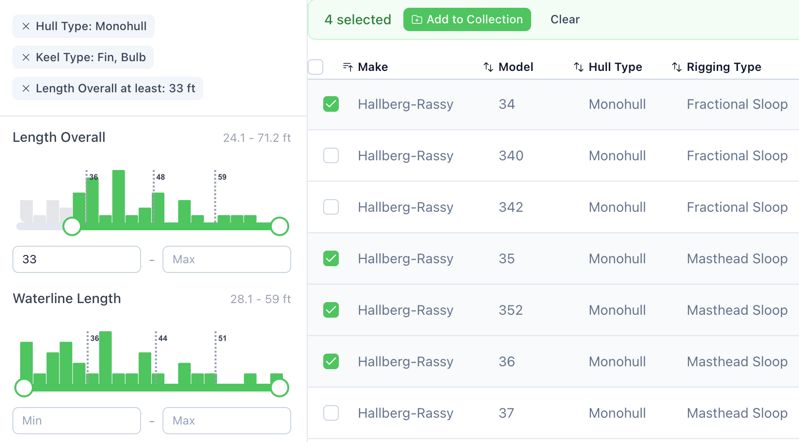Viewport: 799px width, 442px height.
Task: Check the Hallberg-Rassy 340 row
Action: pyautogui.click(x=331, y=156)
